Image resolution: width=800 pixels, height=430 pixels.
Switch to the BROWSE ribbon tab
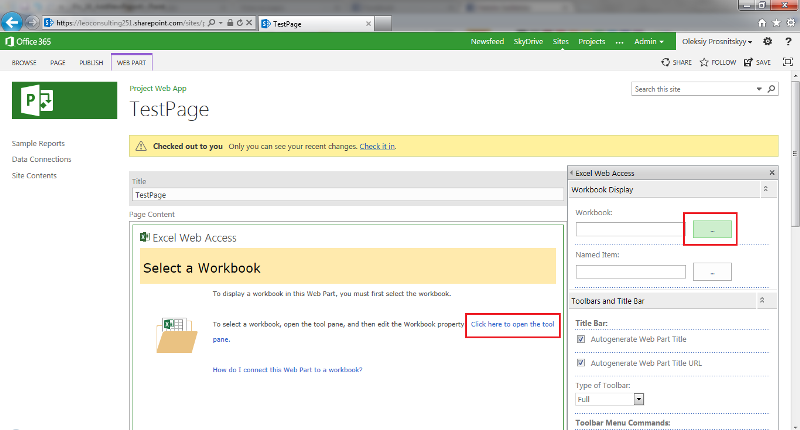(24, 62)
